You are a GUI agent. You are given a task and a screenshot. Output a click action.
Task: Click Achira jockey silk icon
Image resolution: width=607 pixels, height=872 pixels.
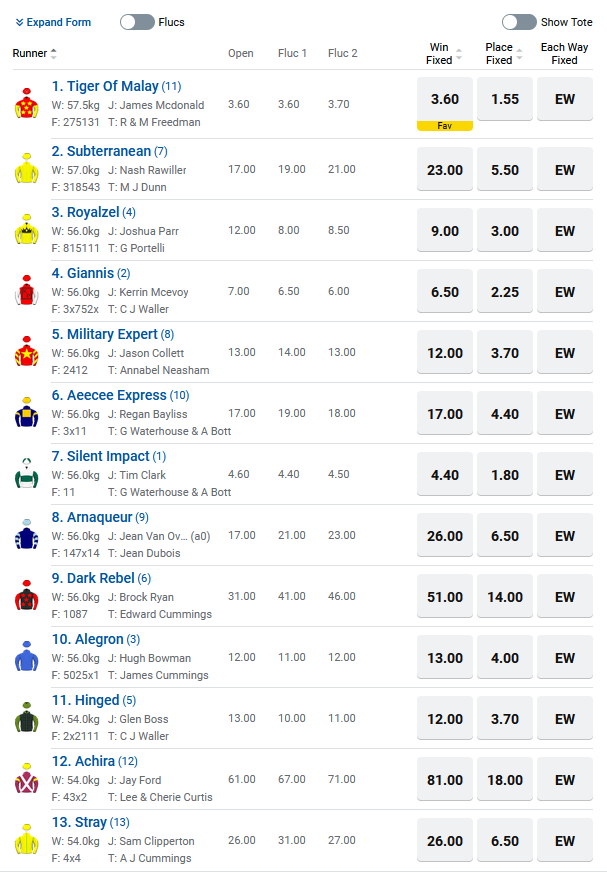point(25,780)
